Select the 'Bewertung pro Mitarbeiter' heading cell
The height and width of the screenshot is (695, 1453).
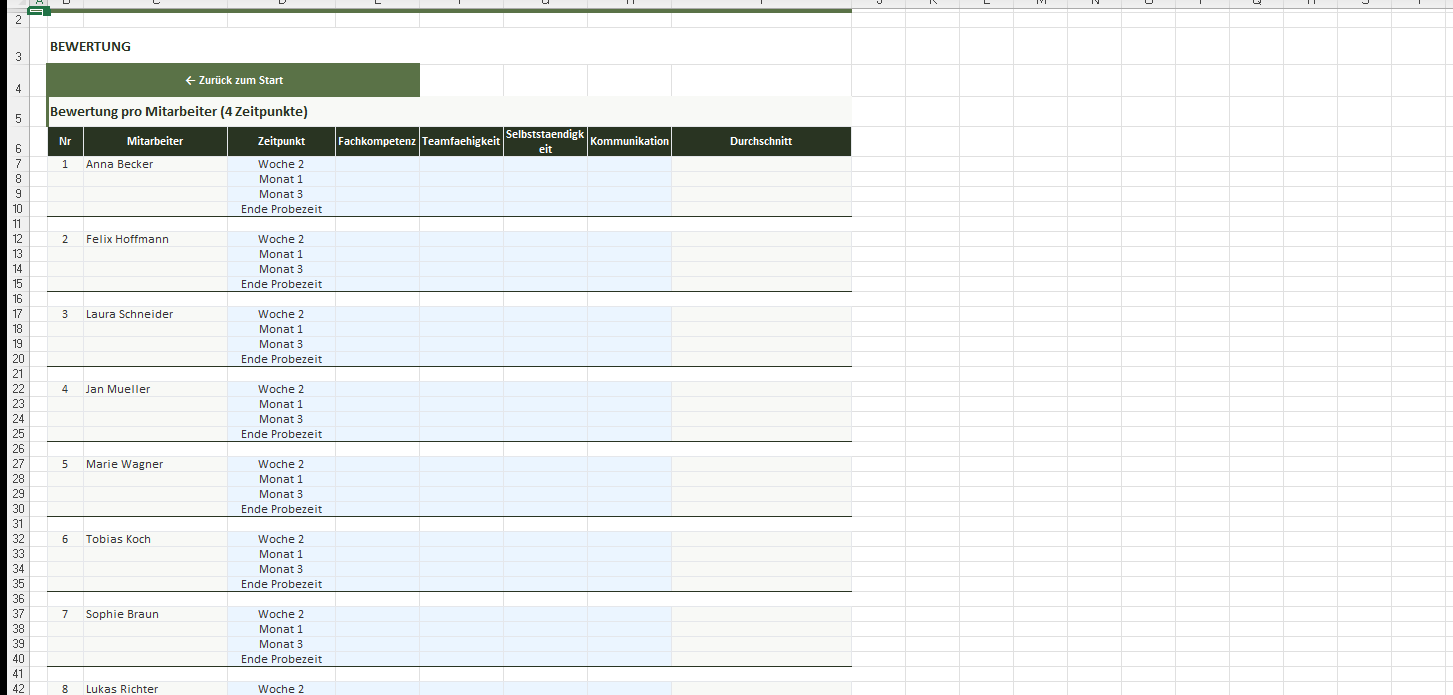pos(178,112)
